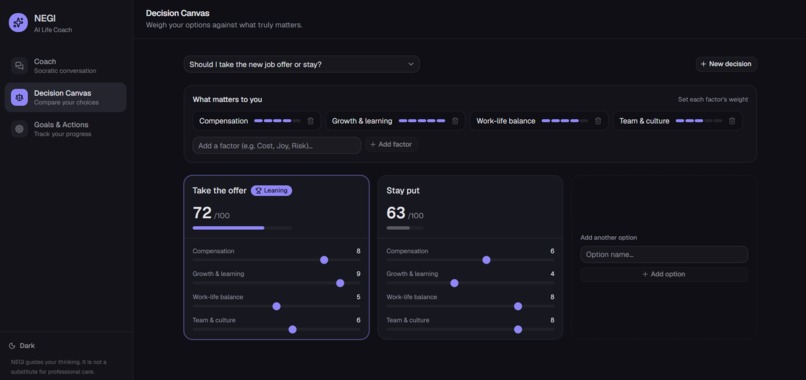This screenshot has width=806, height=380.
Task: Delete the Growth & learning factor with its trash icon
Action: [x=455, y=121]
